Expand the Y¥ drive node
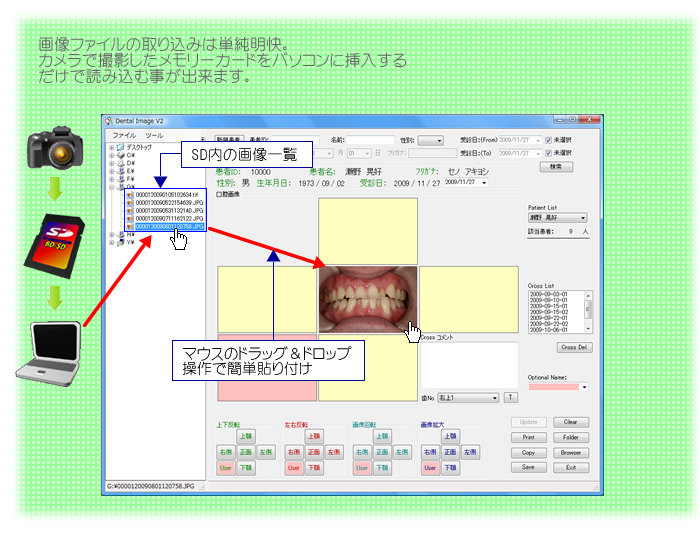The height and width of the screenshot is (535, 700). click(111, 242)
